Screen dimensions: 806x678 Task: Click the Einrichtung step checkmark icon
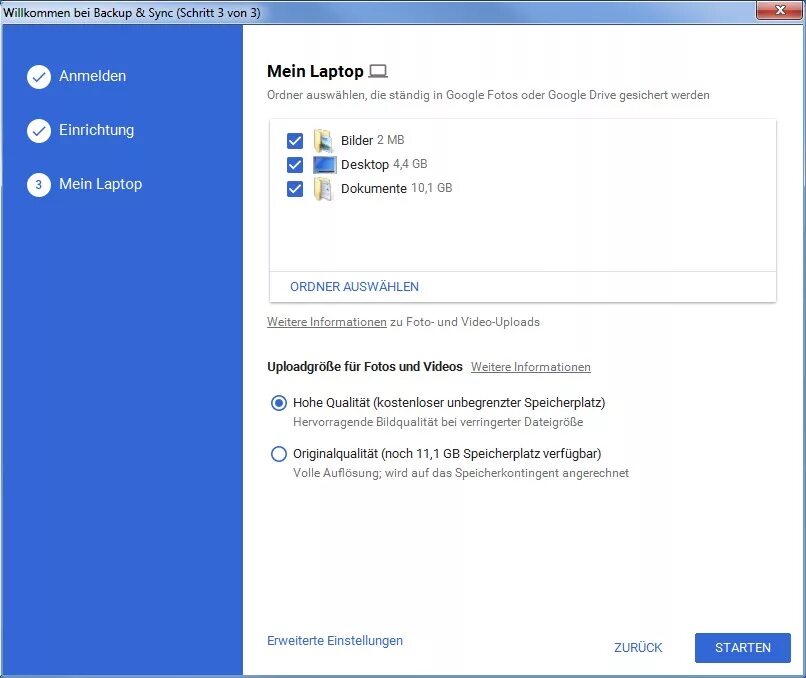(x=39, y=131)
